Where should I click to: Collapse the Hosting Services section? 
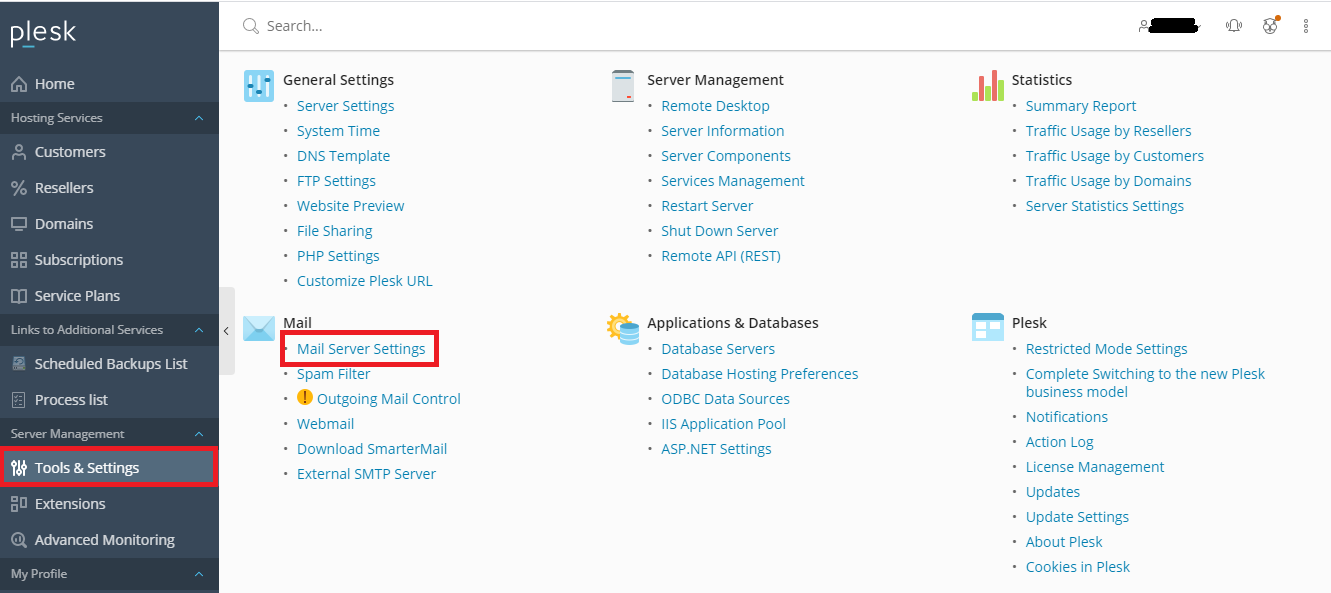click(198, 118)
